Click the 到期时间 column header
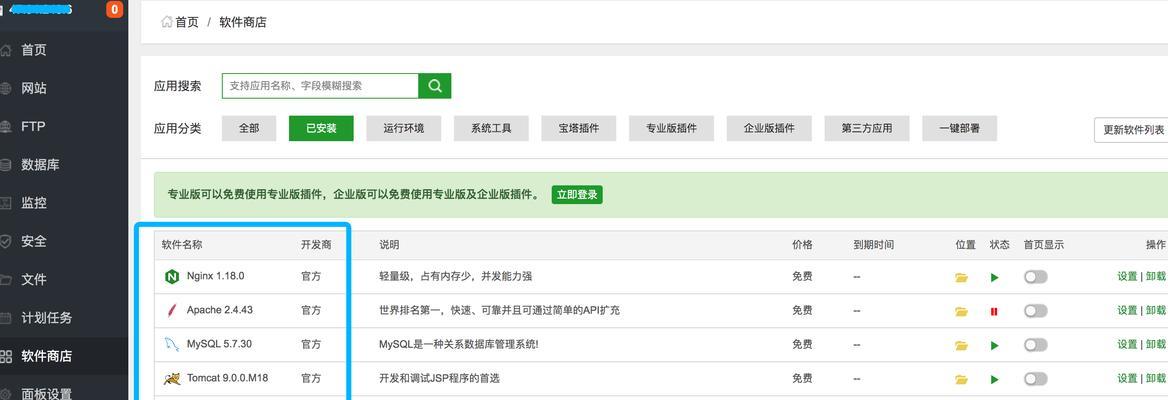 pyautogui.click(x=874, y=245)
